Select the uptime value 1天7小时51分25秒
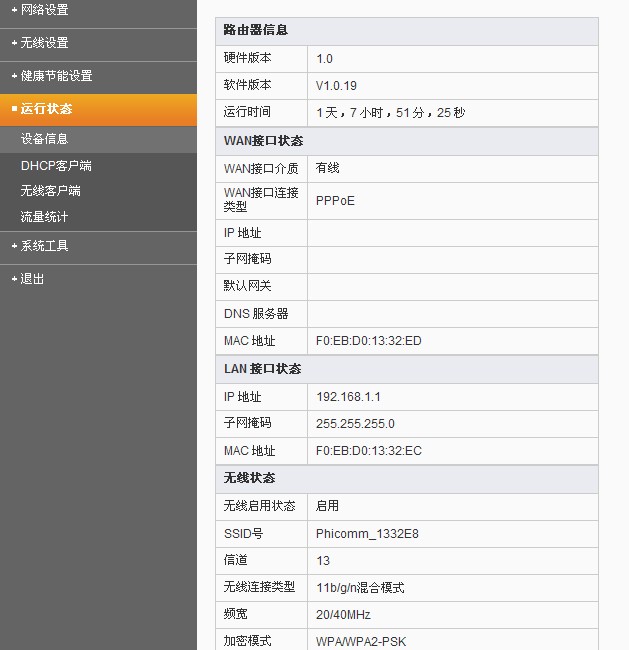This screenshot has width=629, height=650. pos(390,113)
